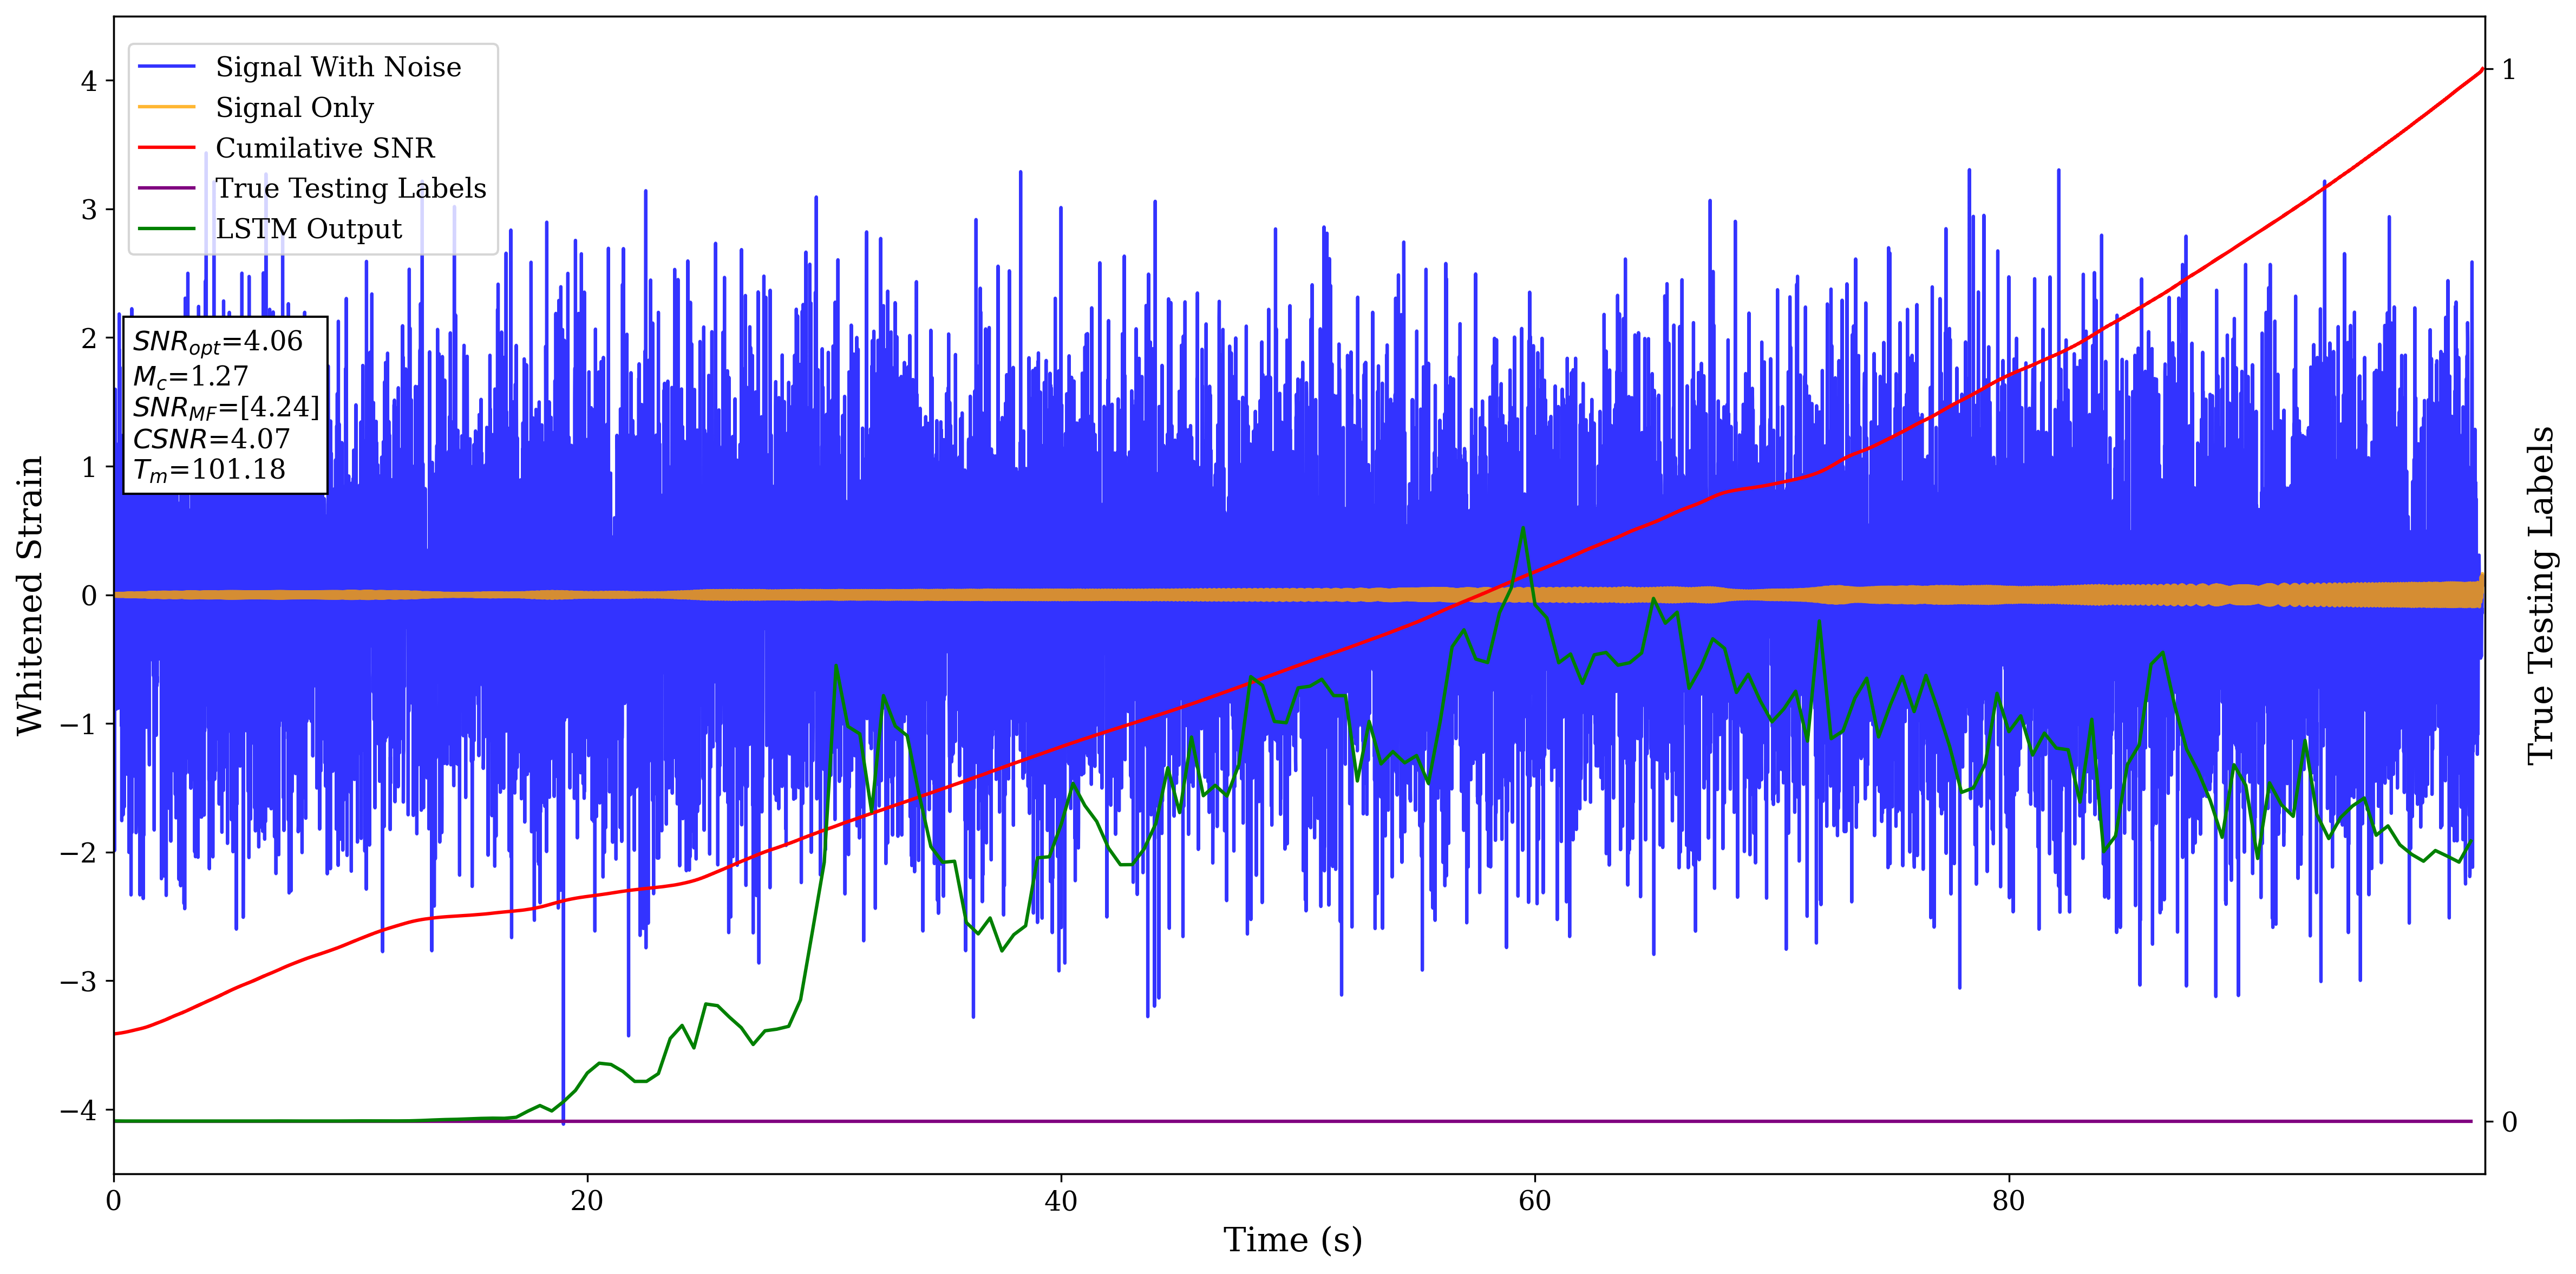Click the x-axis tick label 20
The width and height of the screenshot is (2576, 1274).
coord(587,1200)
